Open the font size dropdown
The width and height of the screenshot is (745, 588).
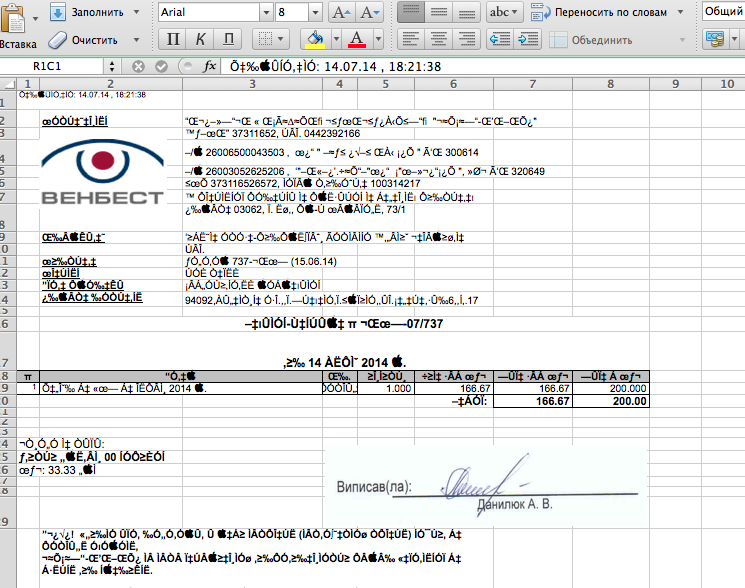tap(315, 12)
